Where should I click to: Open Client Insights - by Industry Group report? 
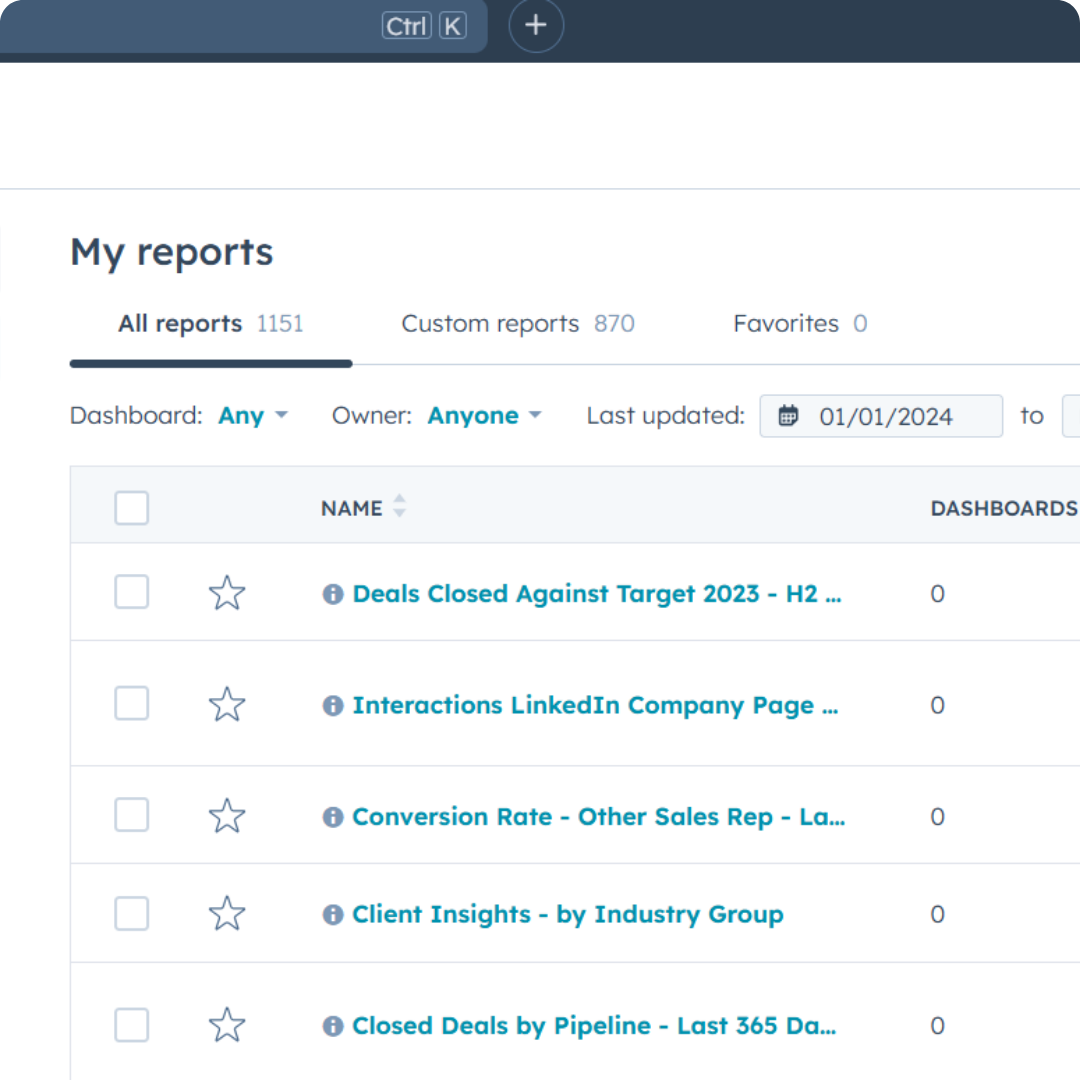coord(568,915)
